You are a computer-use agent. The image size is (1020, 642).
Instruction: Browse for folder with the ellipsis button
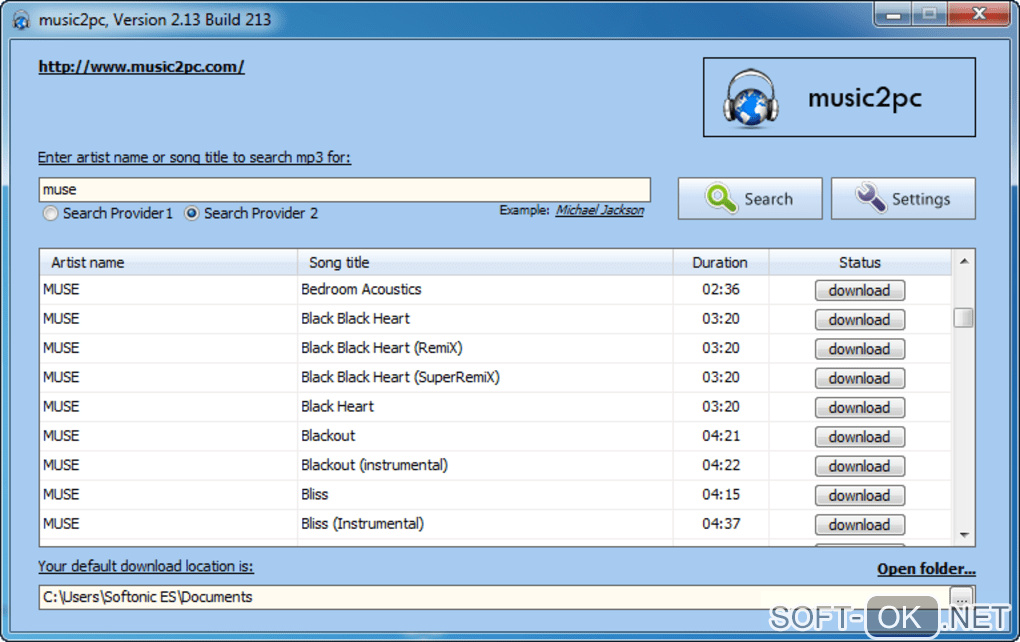coord(961,597)
